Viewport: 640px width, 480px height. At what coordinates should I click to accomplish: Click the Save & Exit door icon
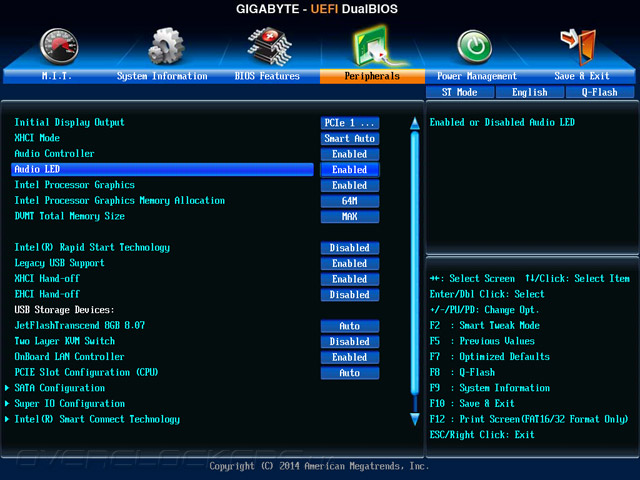[x=579, y=47]
